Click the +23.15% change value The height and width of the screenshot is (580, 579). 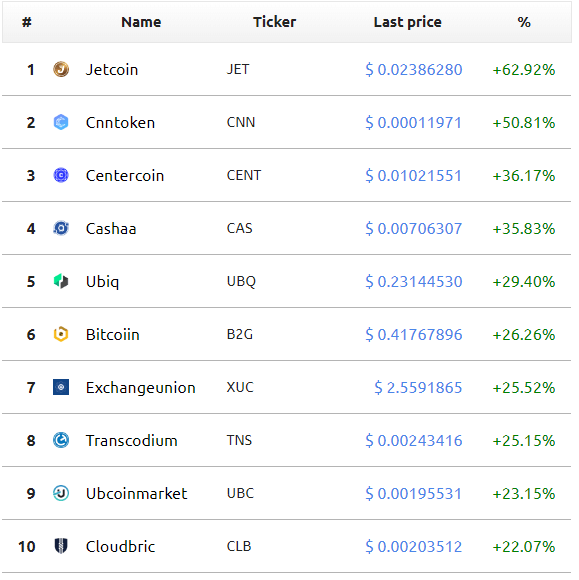click(524, 493)
